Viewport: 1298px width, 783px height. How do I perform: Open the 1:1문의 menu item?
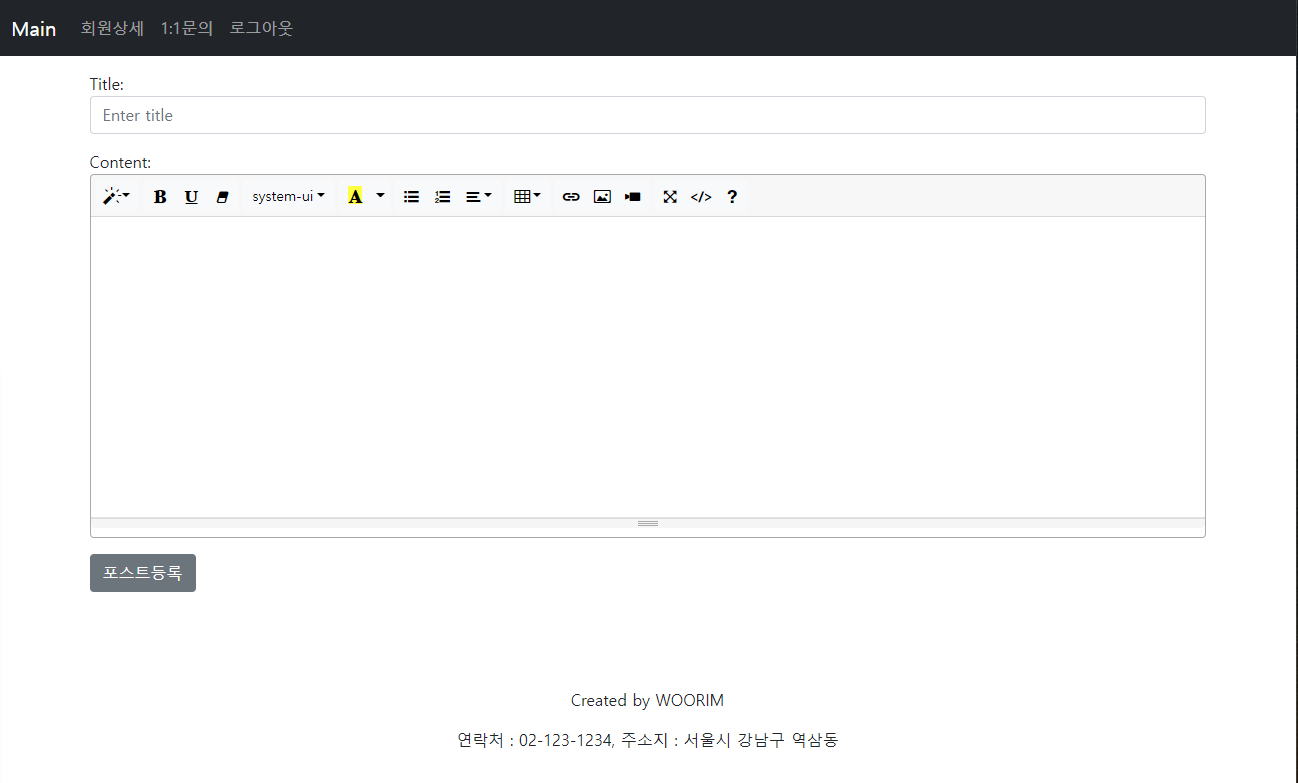click(x=187, y=28)
